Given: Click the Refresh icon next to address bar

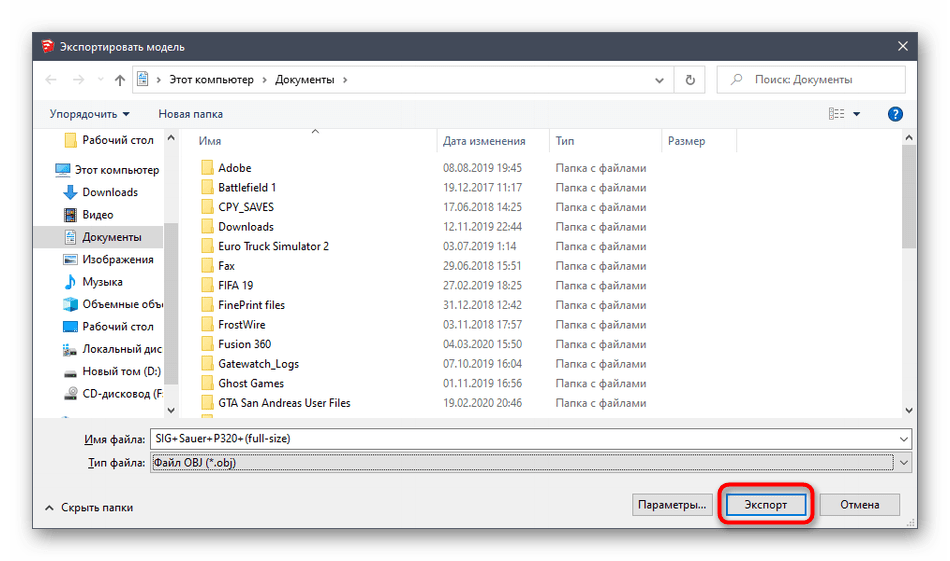Looking at the screenshot, I should point(690,80).
